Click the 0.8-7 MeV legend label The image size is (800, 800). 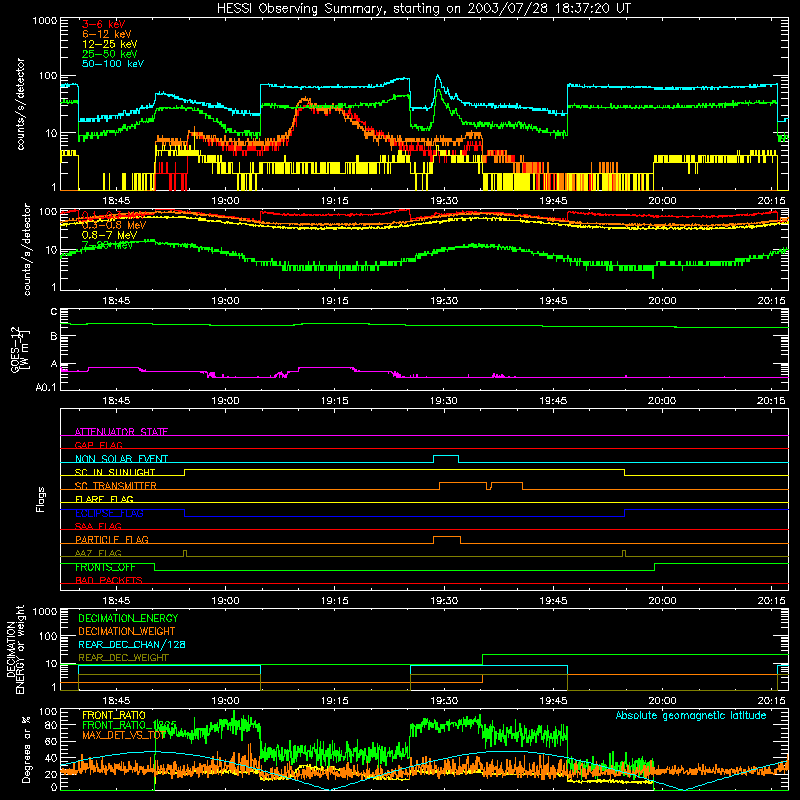pyautogui.click(x=110, y=235)
